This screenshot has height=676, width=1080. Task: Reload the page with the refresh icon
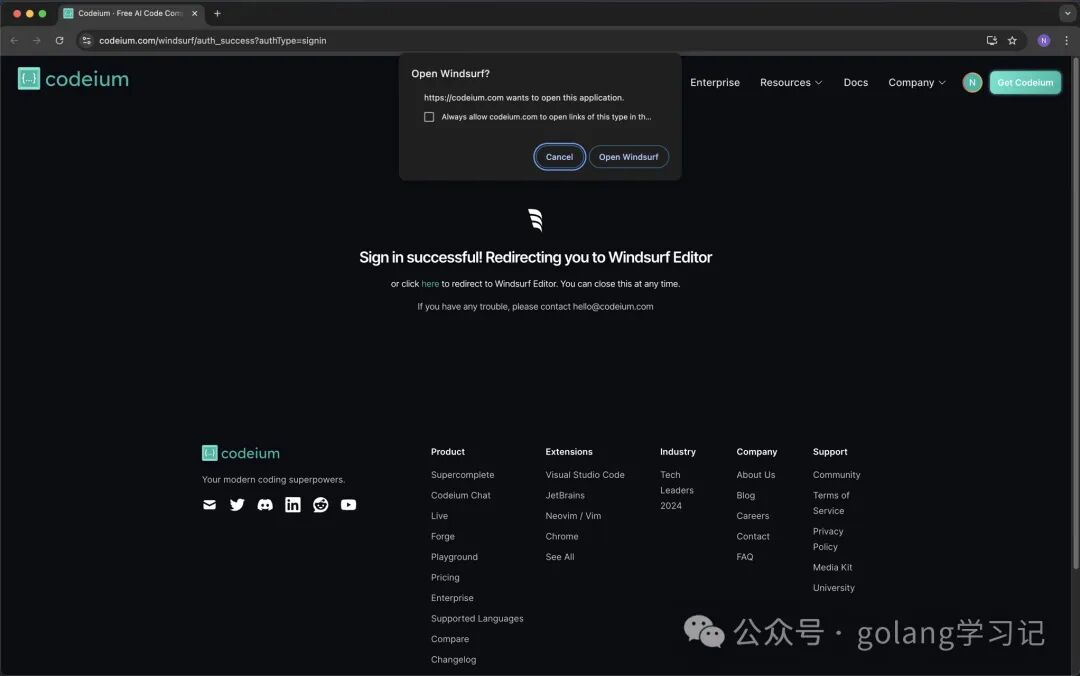pyautogui.click(x=59, y=41)
